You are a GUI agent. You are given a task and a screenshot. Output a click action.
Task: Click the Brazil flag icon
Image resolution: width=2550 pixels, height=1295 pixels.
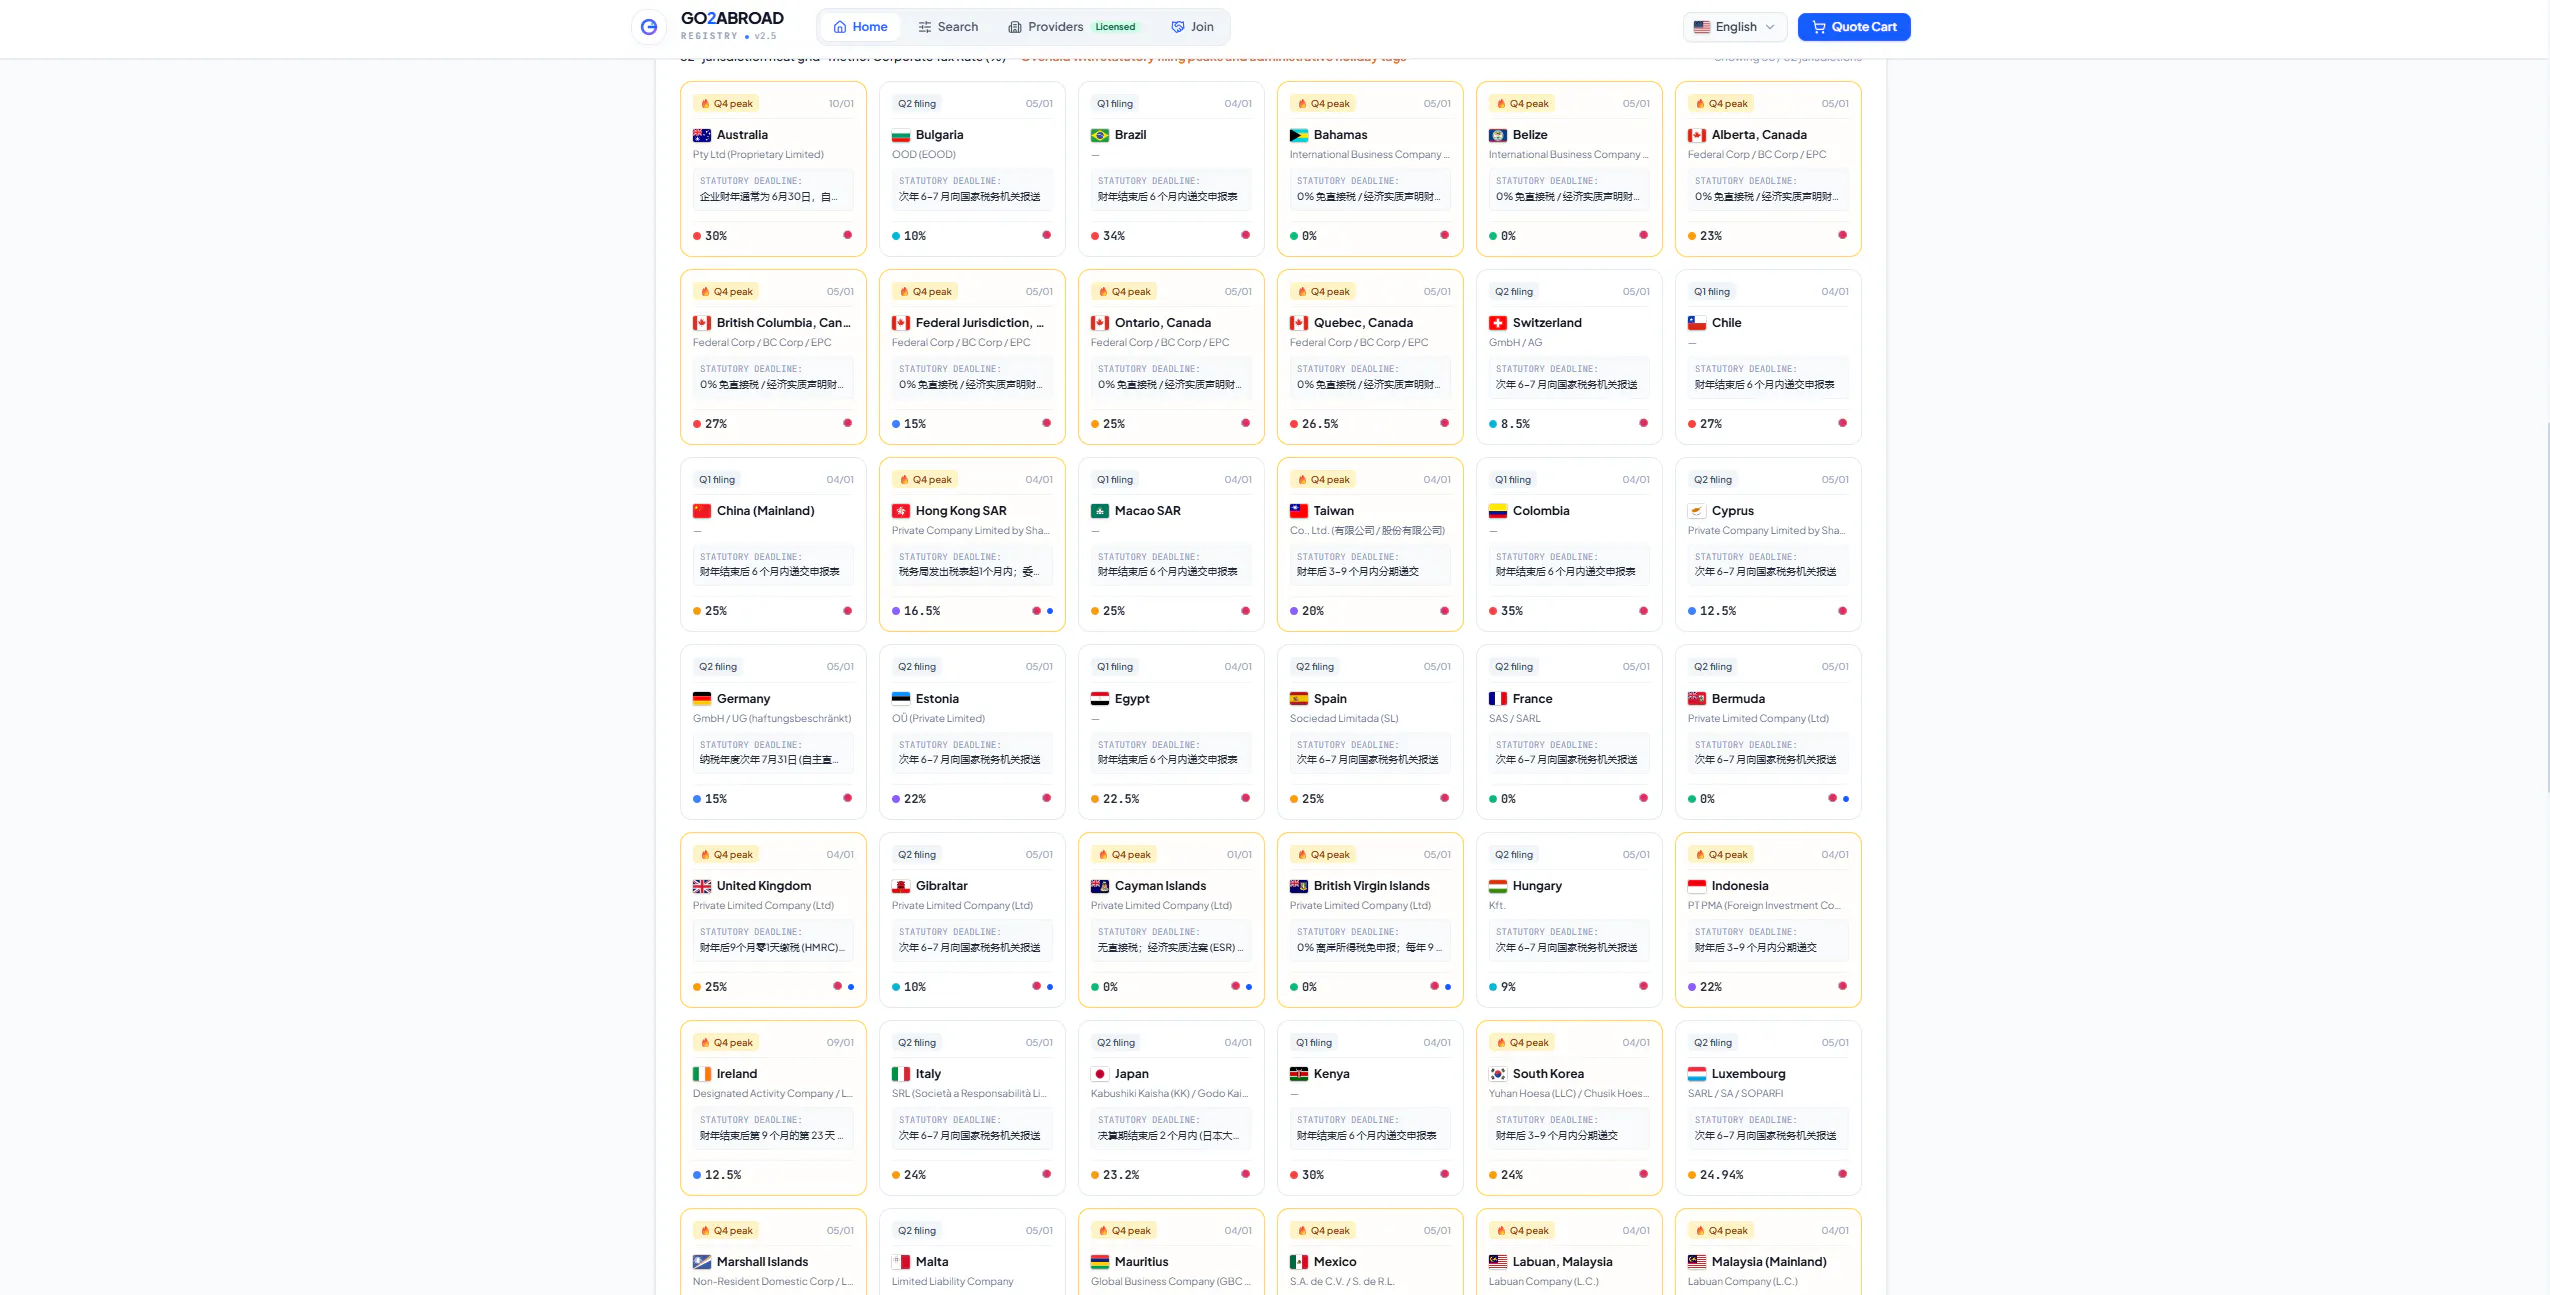tap(1100, 135)
